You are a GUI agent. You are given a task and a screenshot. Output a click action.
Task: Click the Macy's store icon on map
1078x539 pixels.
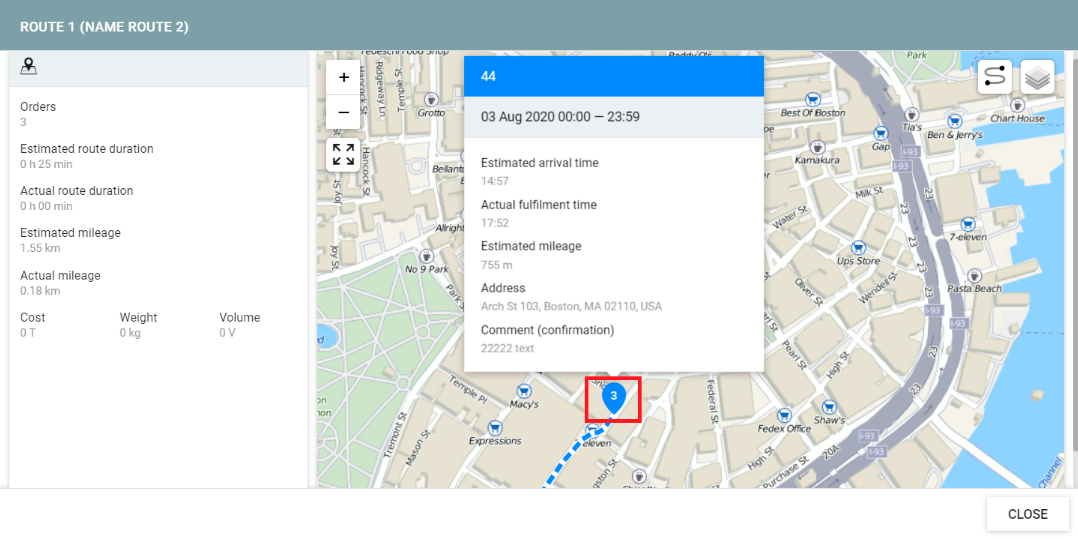523,390
